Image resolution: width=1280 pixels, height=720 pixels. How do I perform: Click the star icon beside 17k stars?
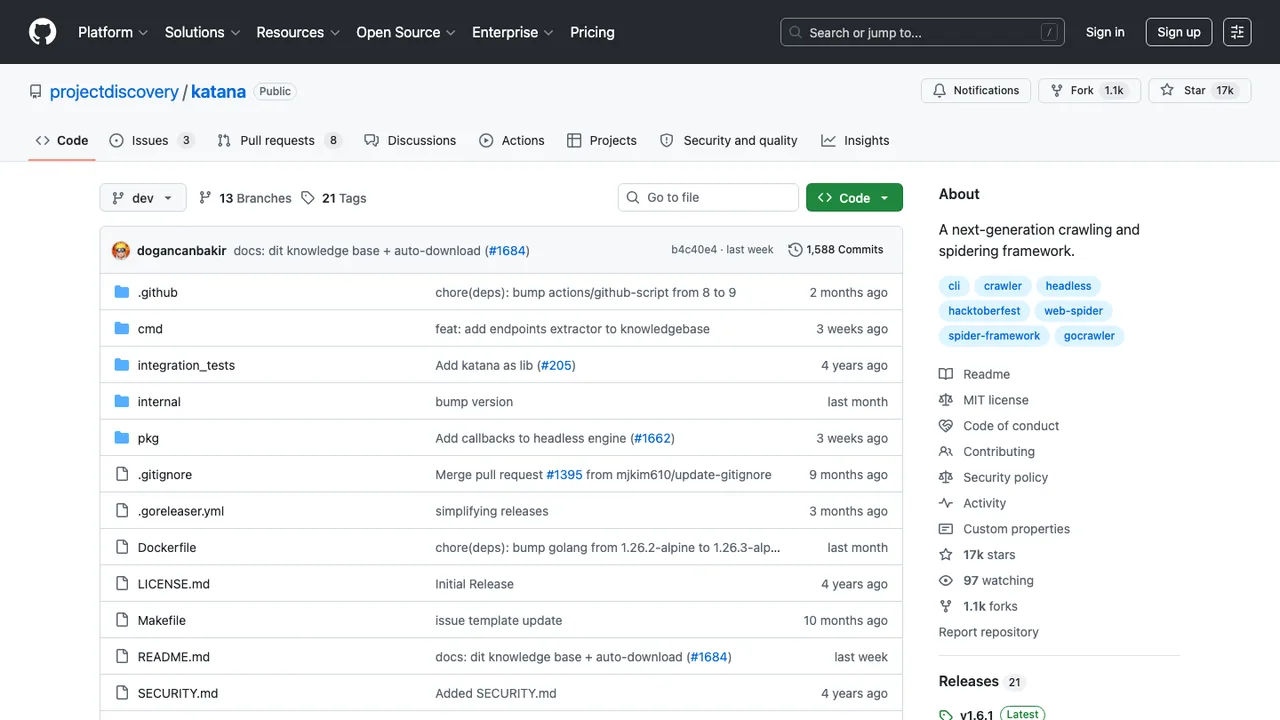click(946, 555)
